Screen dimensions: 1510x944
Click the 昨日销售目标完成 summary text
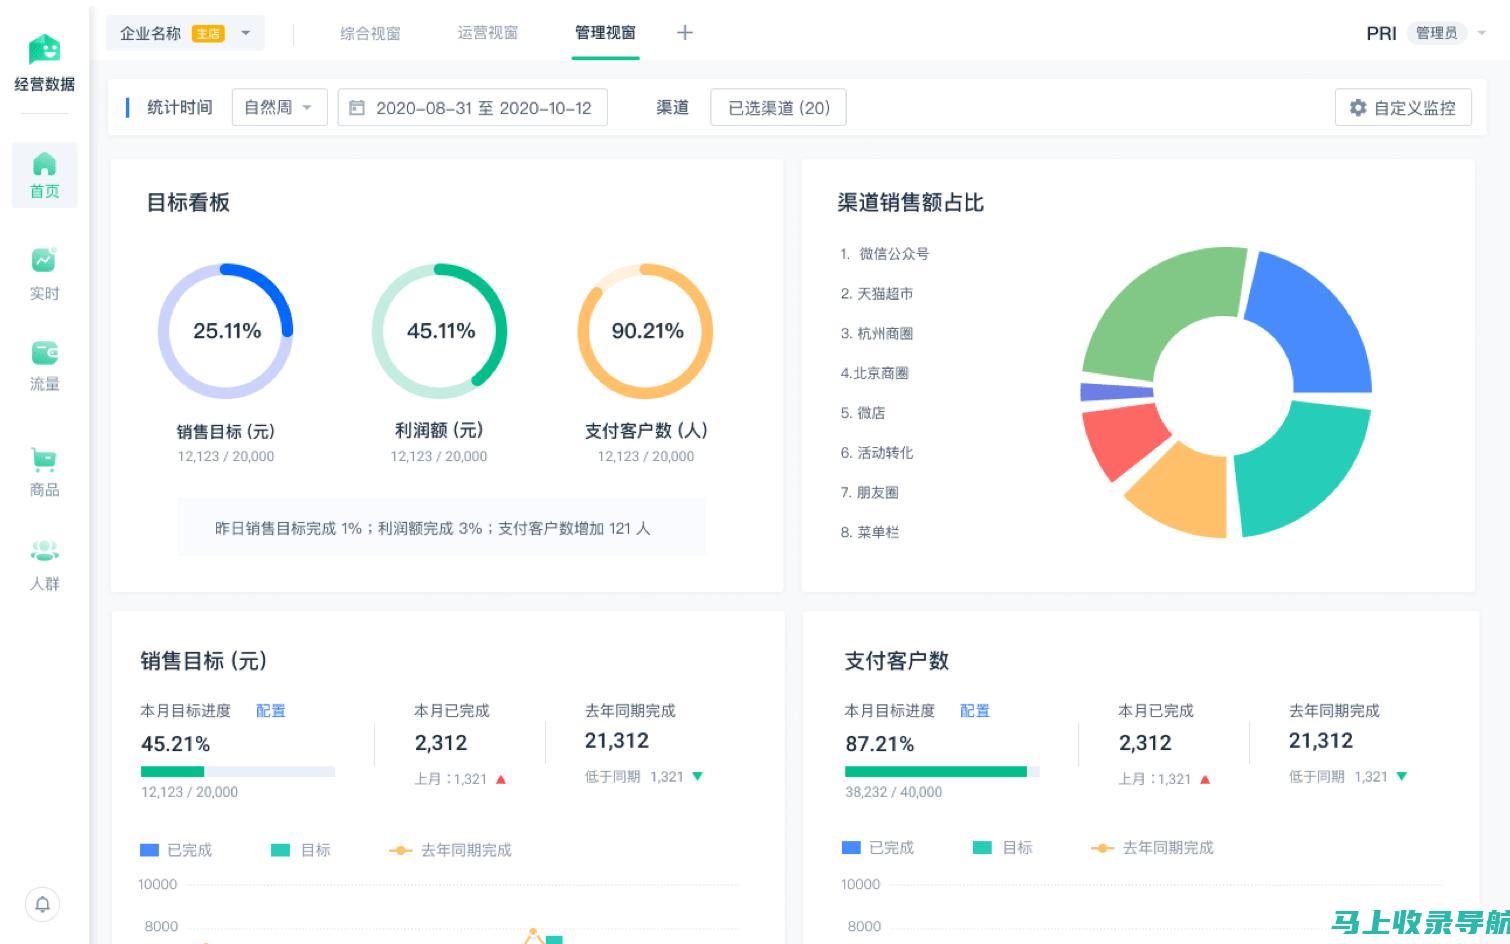(433, 528)
